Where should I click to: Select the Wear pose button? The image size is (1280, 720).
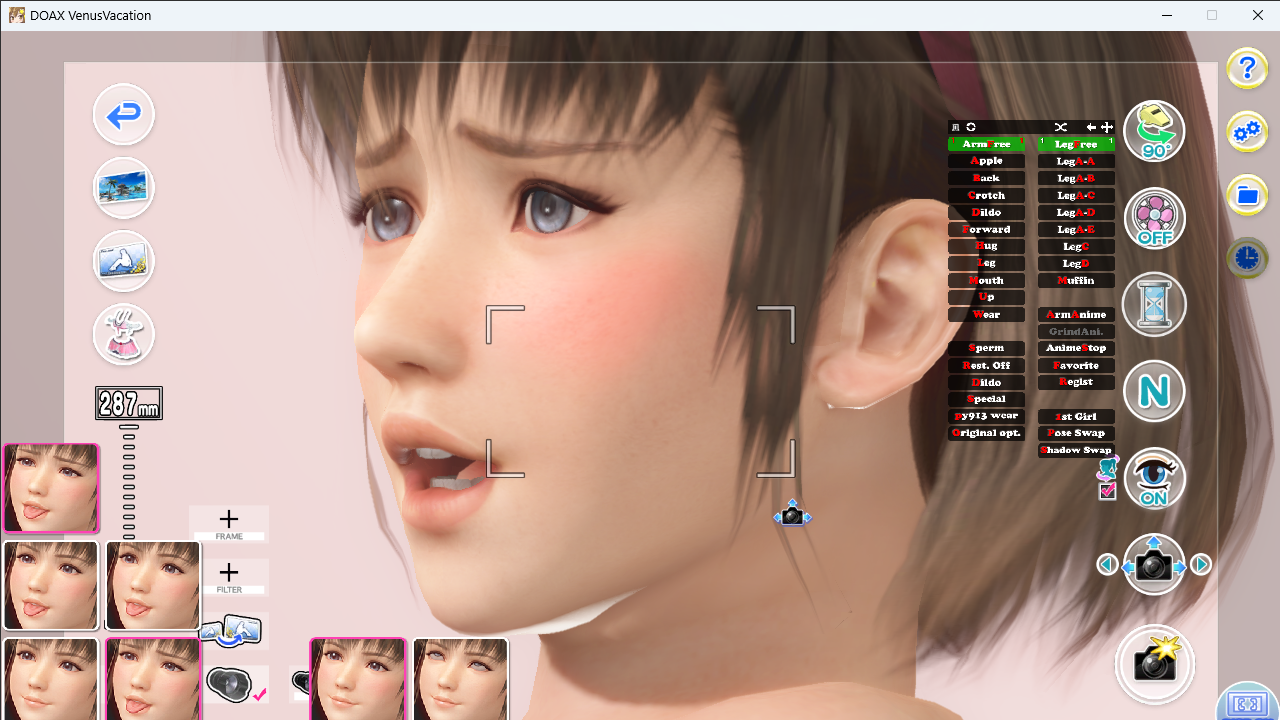(986, 314)
